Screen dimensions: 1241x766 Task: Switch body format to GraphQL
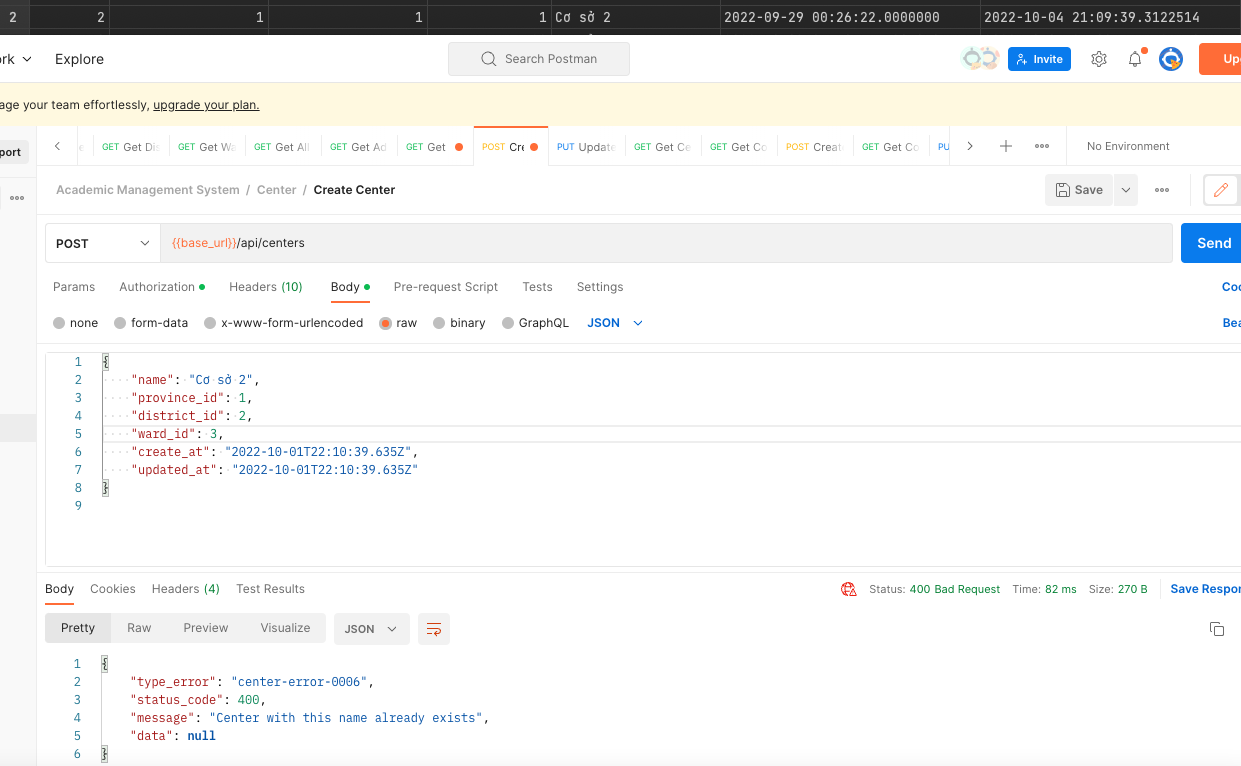point(535,322)
